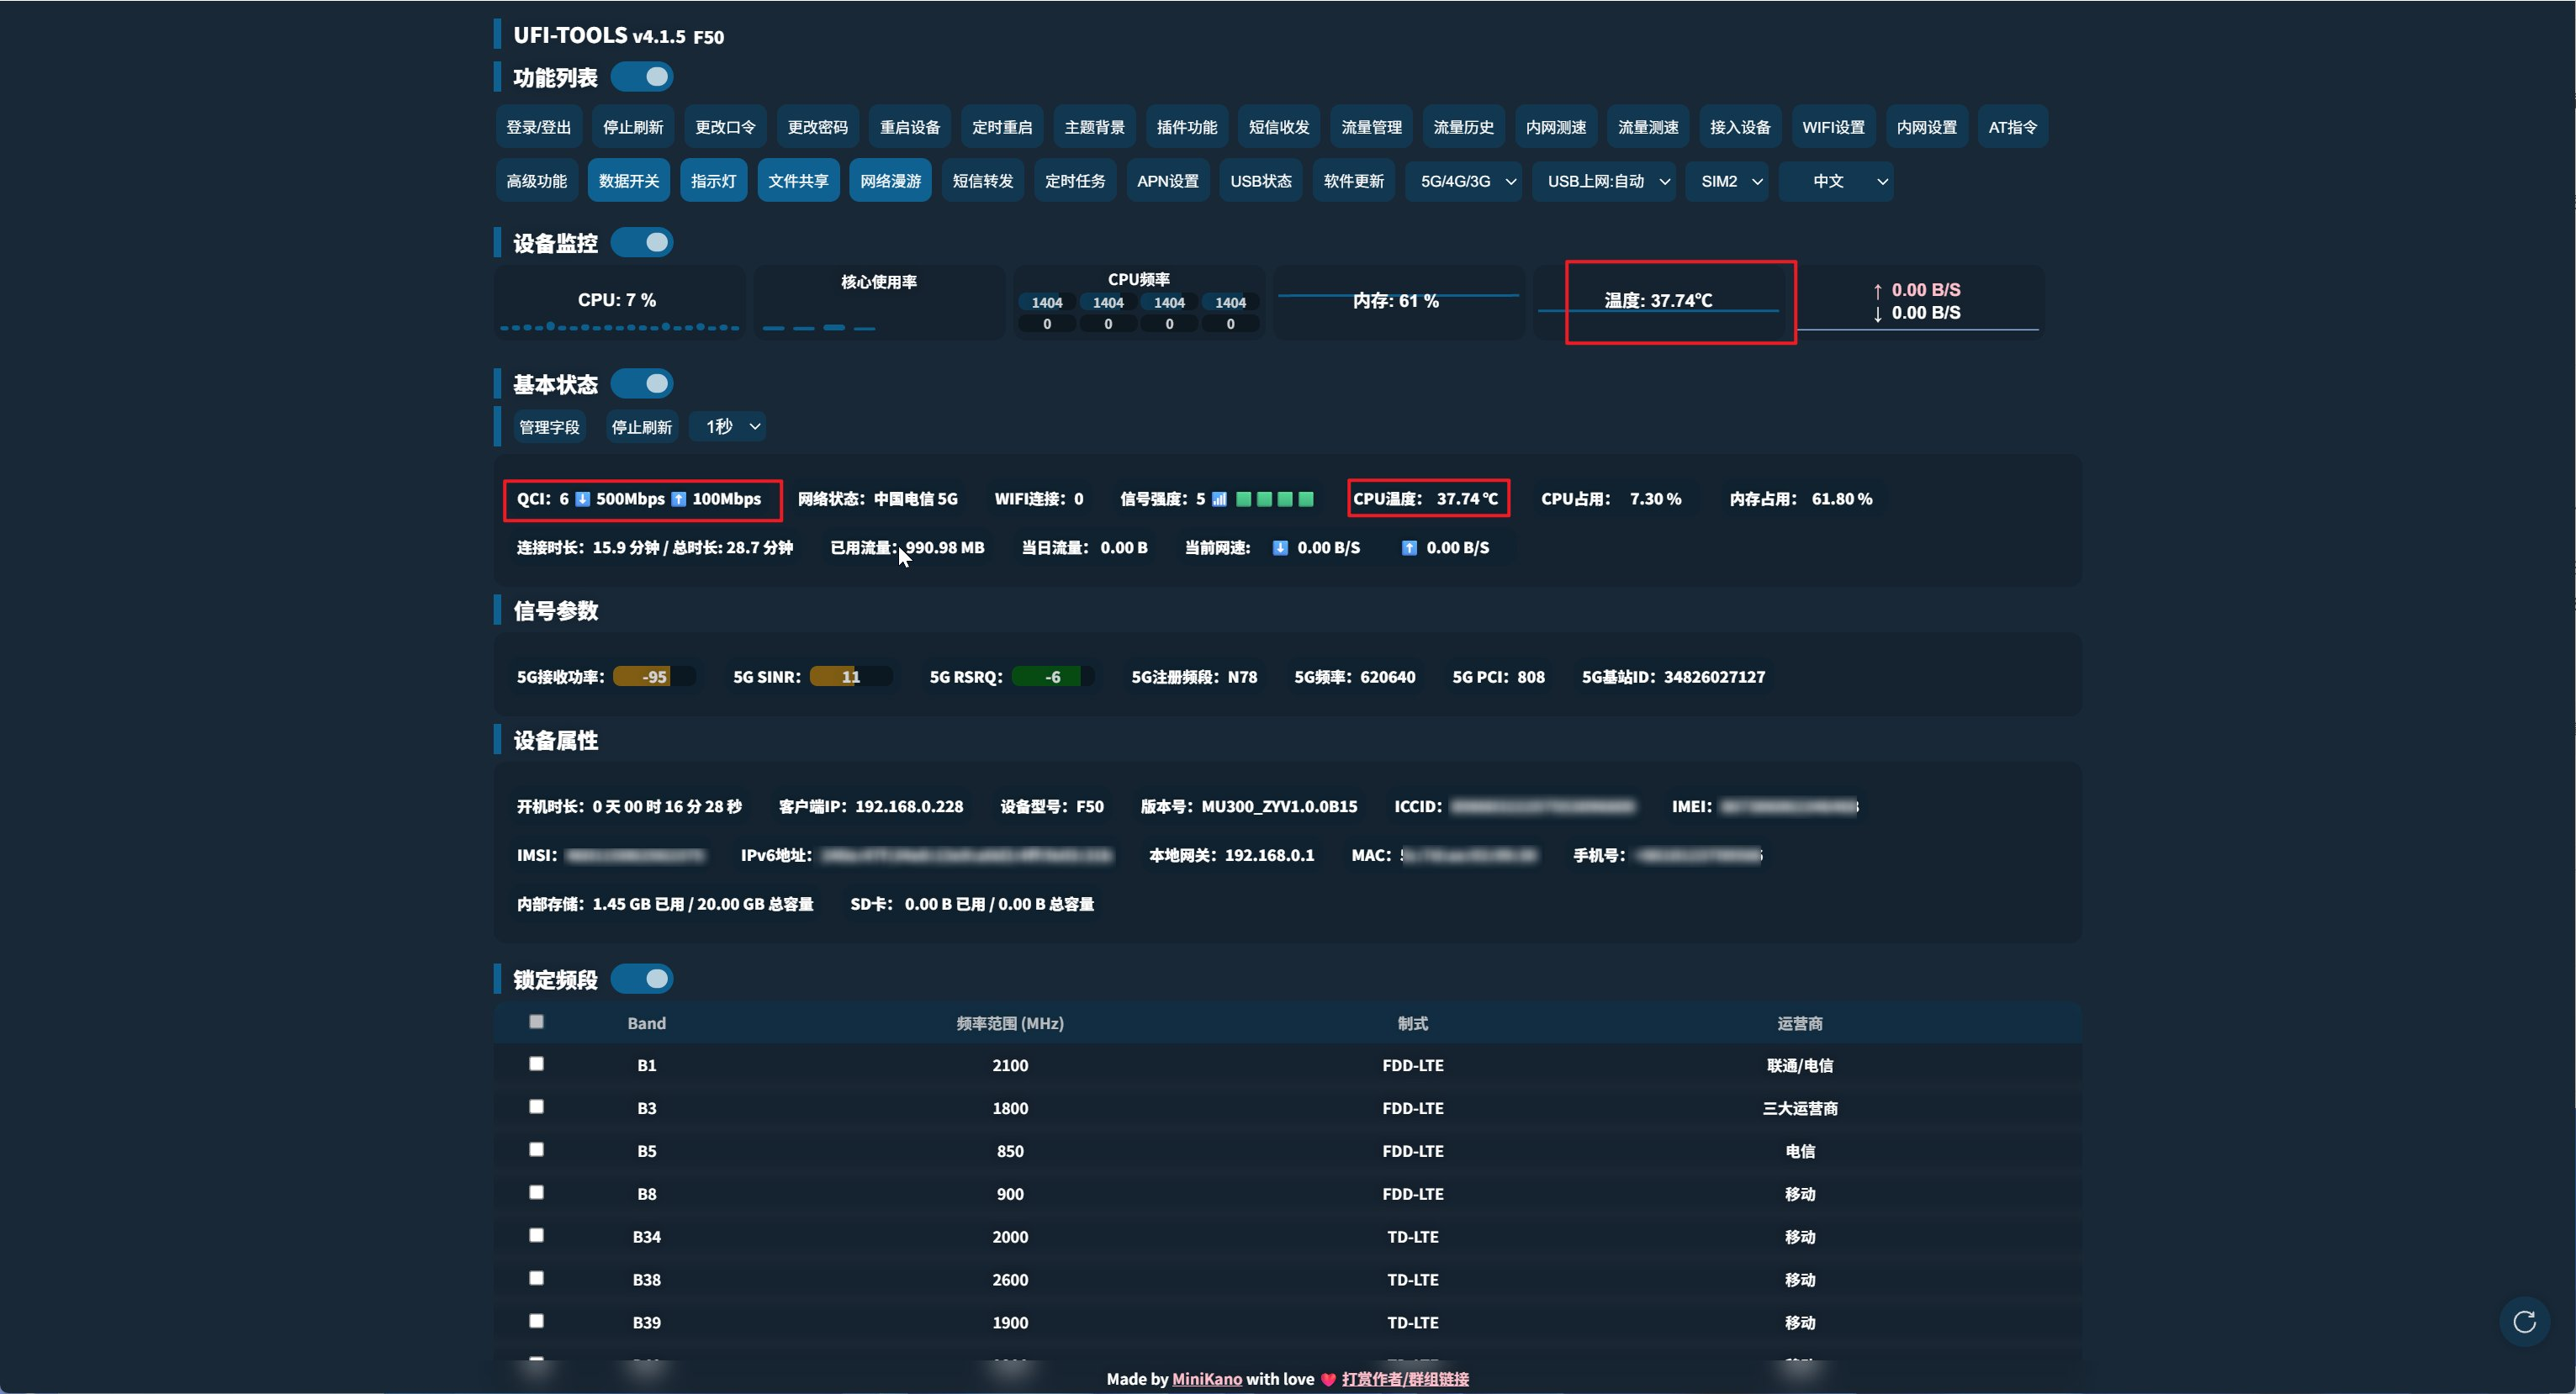Click the floating refresh circle icon
The height and width of the screenshot is (1394, 2576).
tap(2524, 1322)
